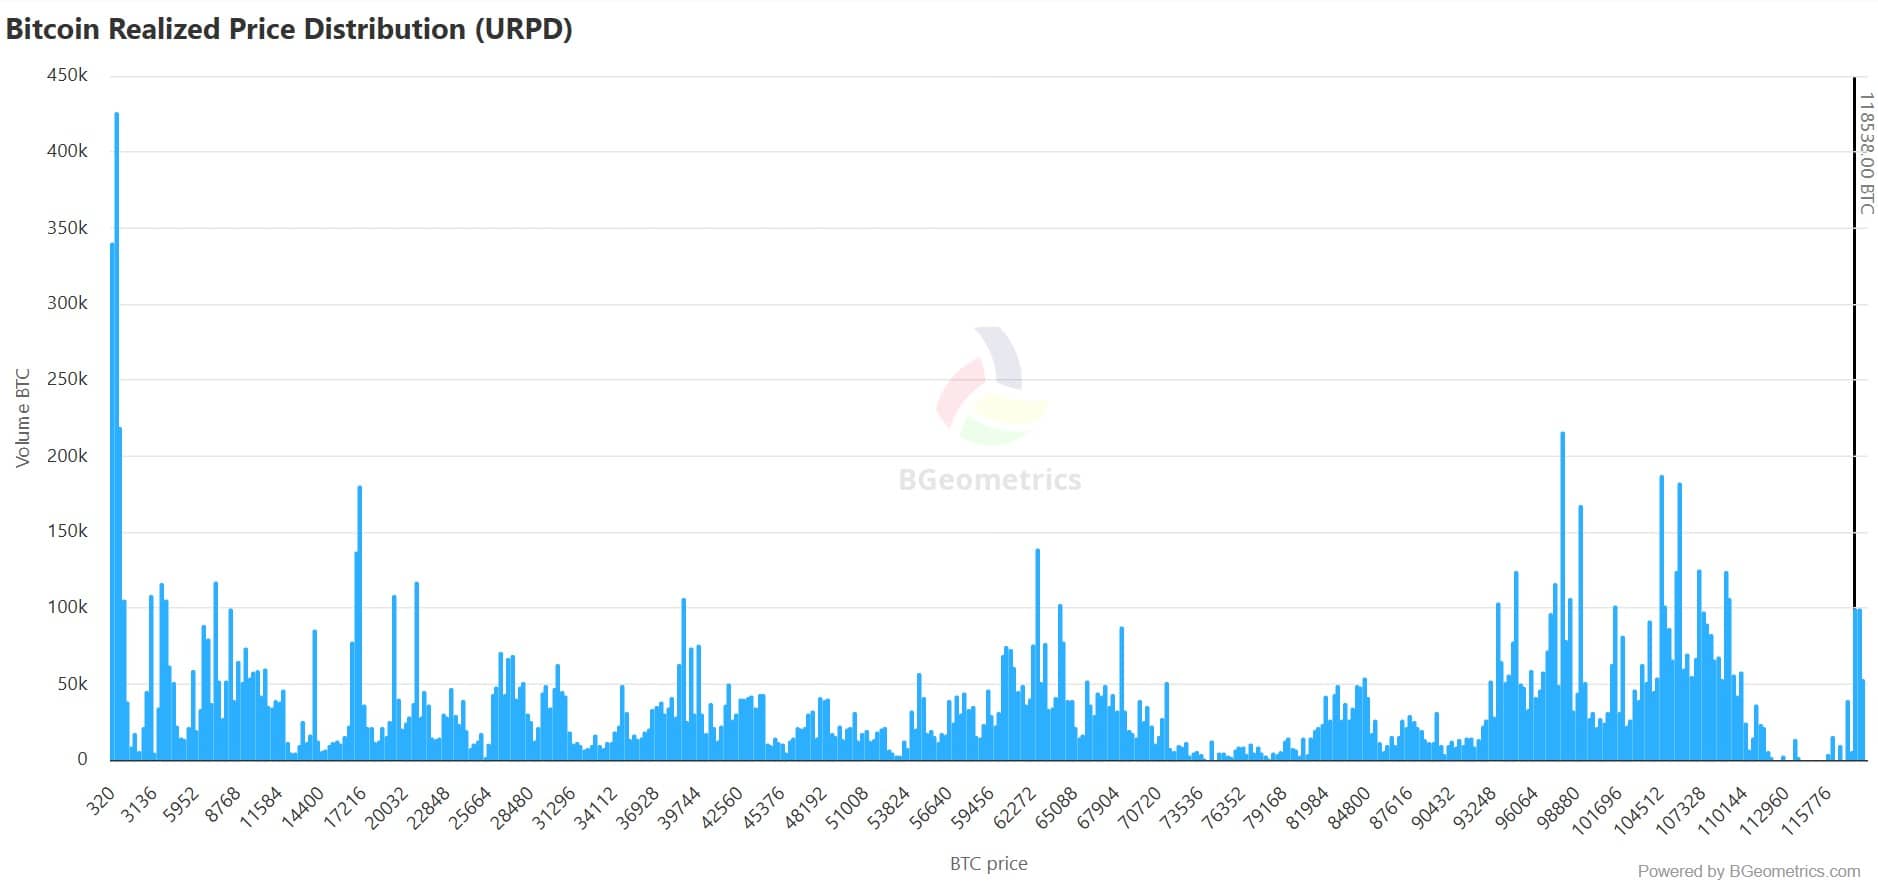This screenshot has height=883, width=1878.
Task: Click the x-axis label 17216
Action: tap(344, 808)
